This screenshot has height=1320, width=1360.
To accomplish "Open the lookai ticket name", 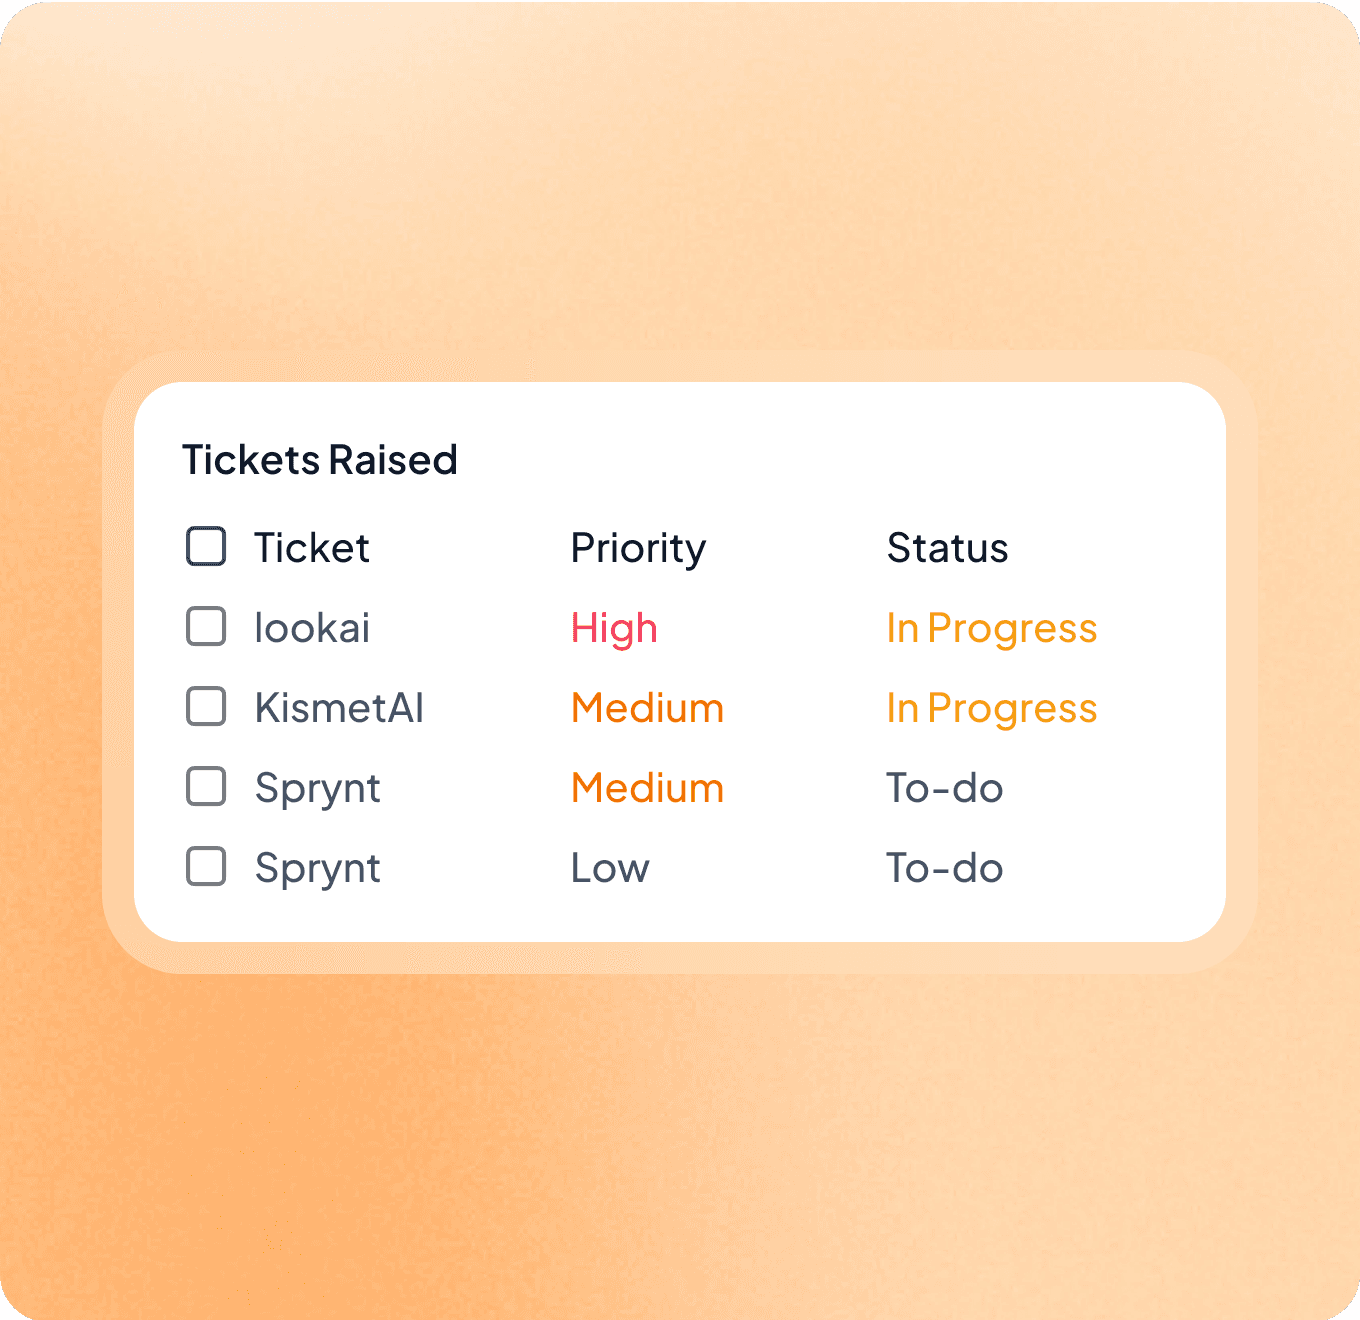I will coord(312,628).
